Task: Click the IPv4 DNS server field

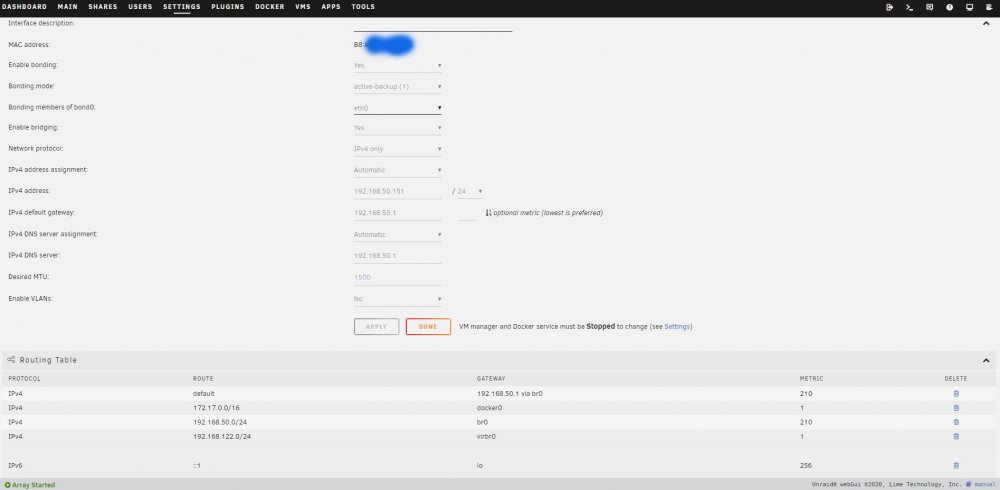Action: (x=398, y=256)
